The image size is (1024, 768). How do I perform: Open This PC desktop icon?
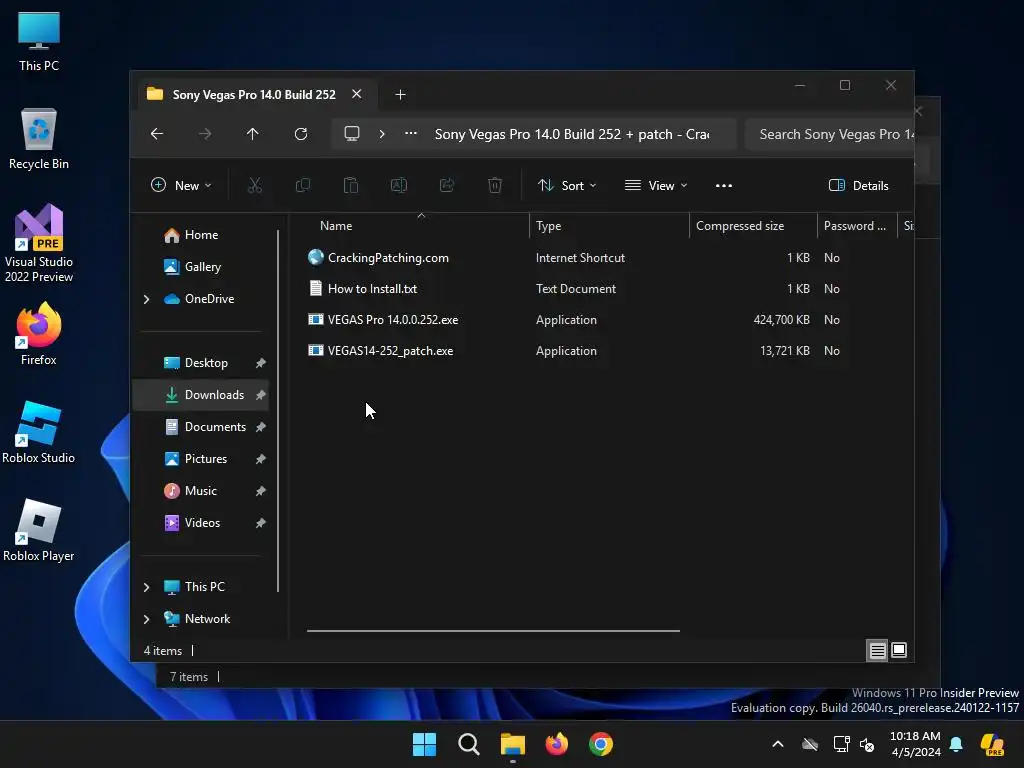[x=39, y=41]
